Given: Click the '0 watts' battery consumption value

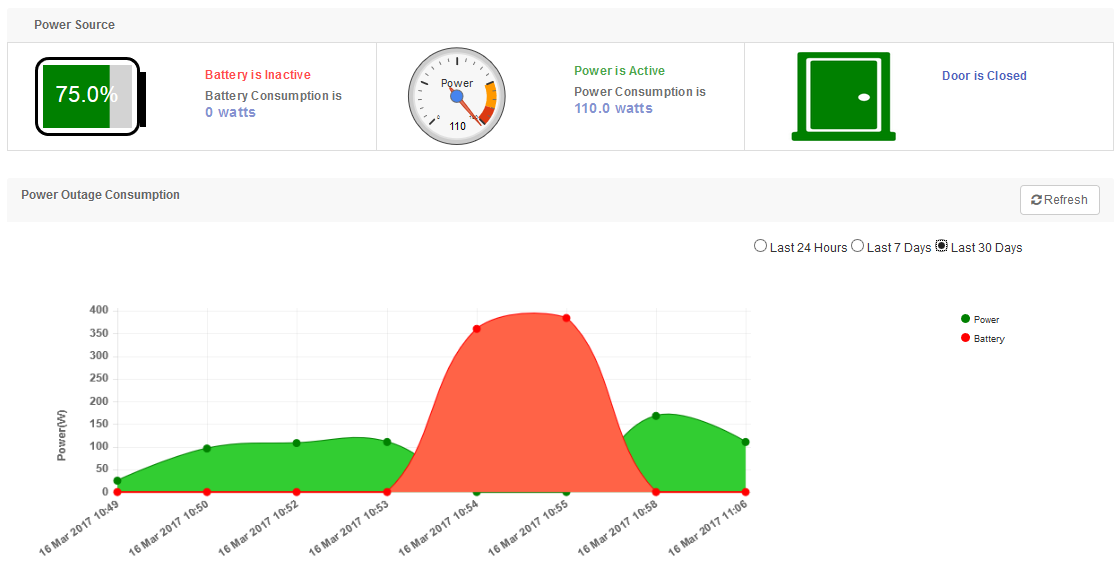Looking at the screenshot, I should [x=230, y=112].
